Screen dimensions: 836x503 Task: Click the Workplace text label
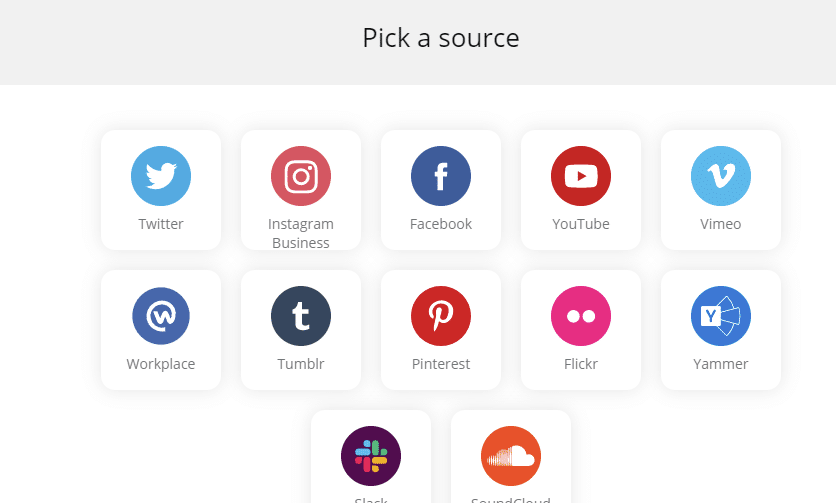click(161, 364)
